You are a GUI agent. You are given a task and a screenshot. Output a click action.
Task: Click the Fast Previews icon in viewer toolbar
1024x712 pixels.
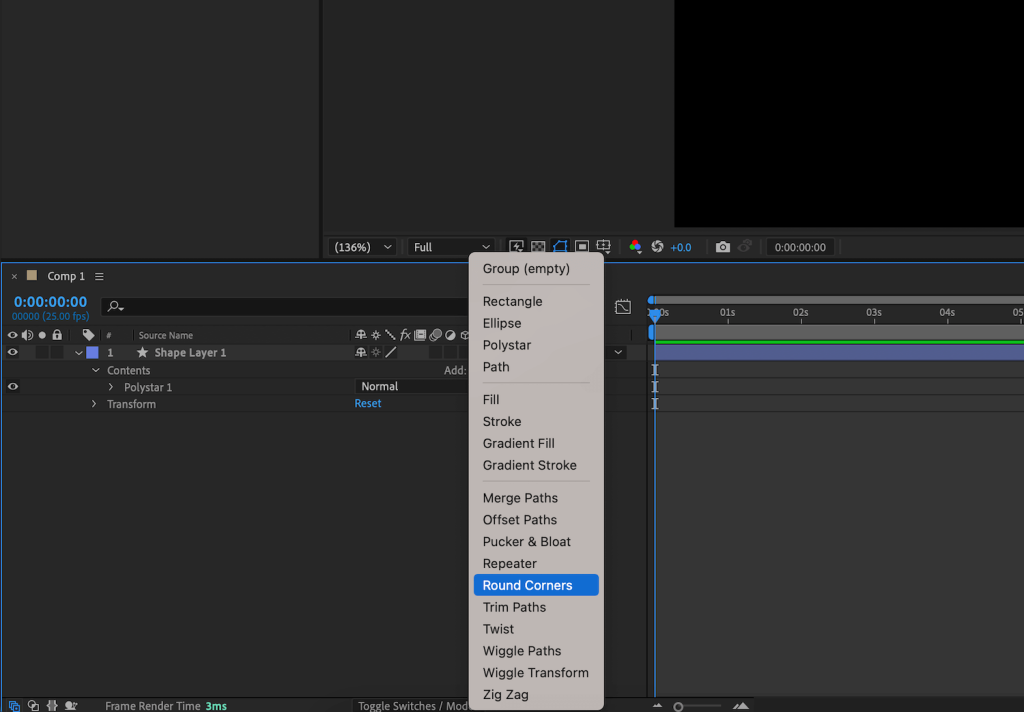pos(516,247)
